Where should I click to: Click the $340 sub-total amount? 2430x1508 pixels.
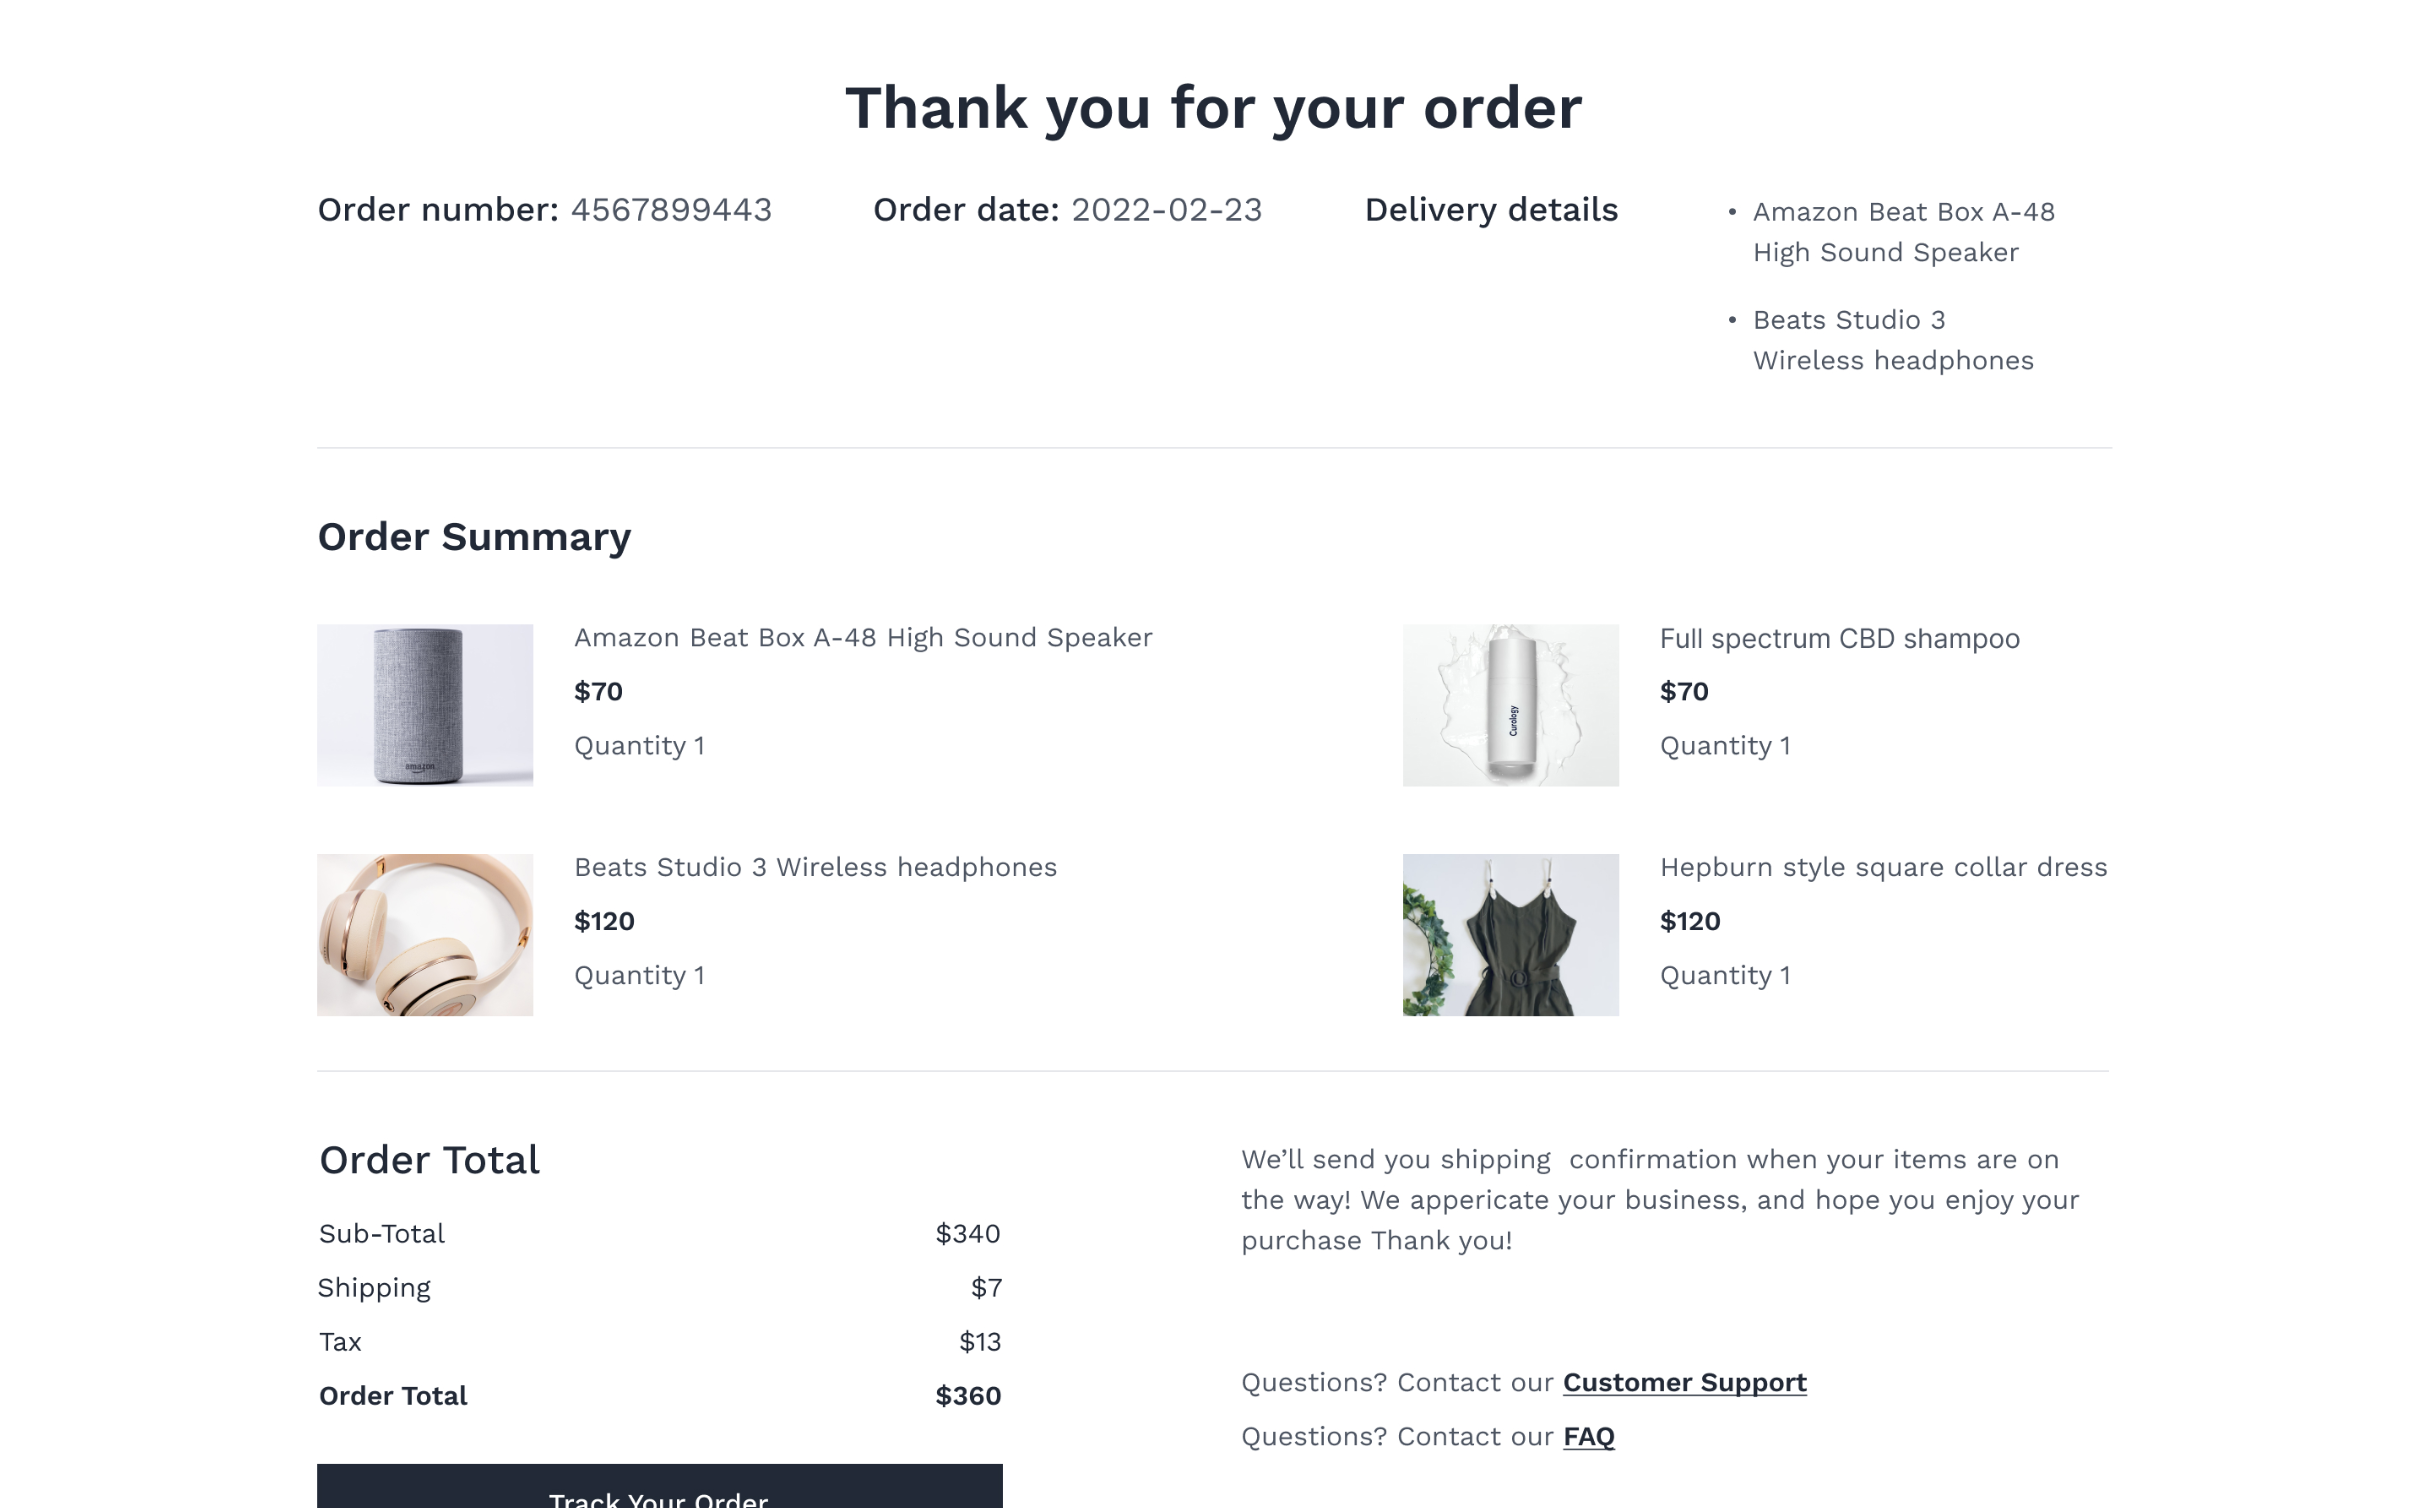(x=968, y=1234)
